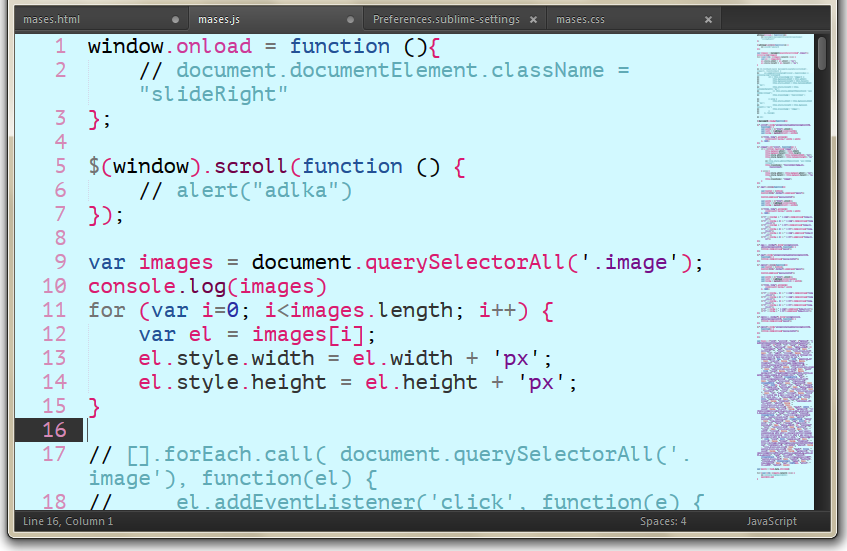Close the Preferences.sublime-settings tab
The image size is (847, 551).
(x=533, y=19)
